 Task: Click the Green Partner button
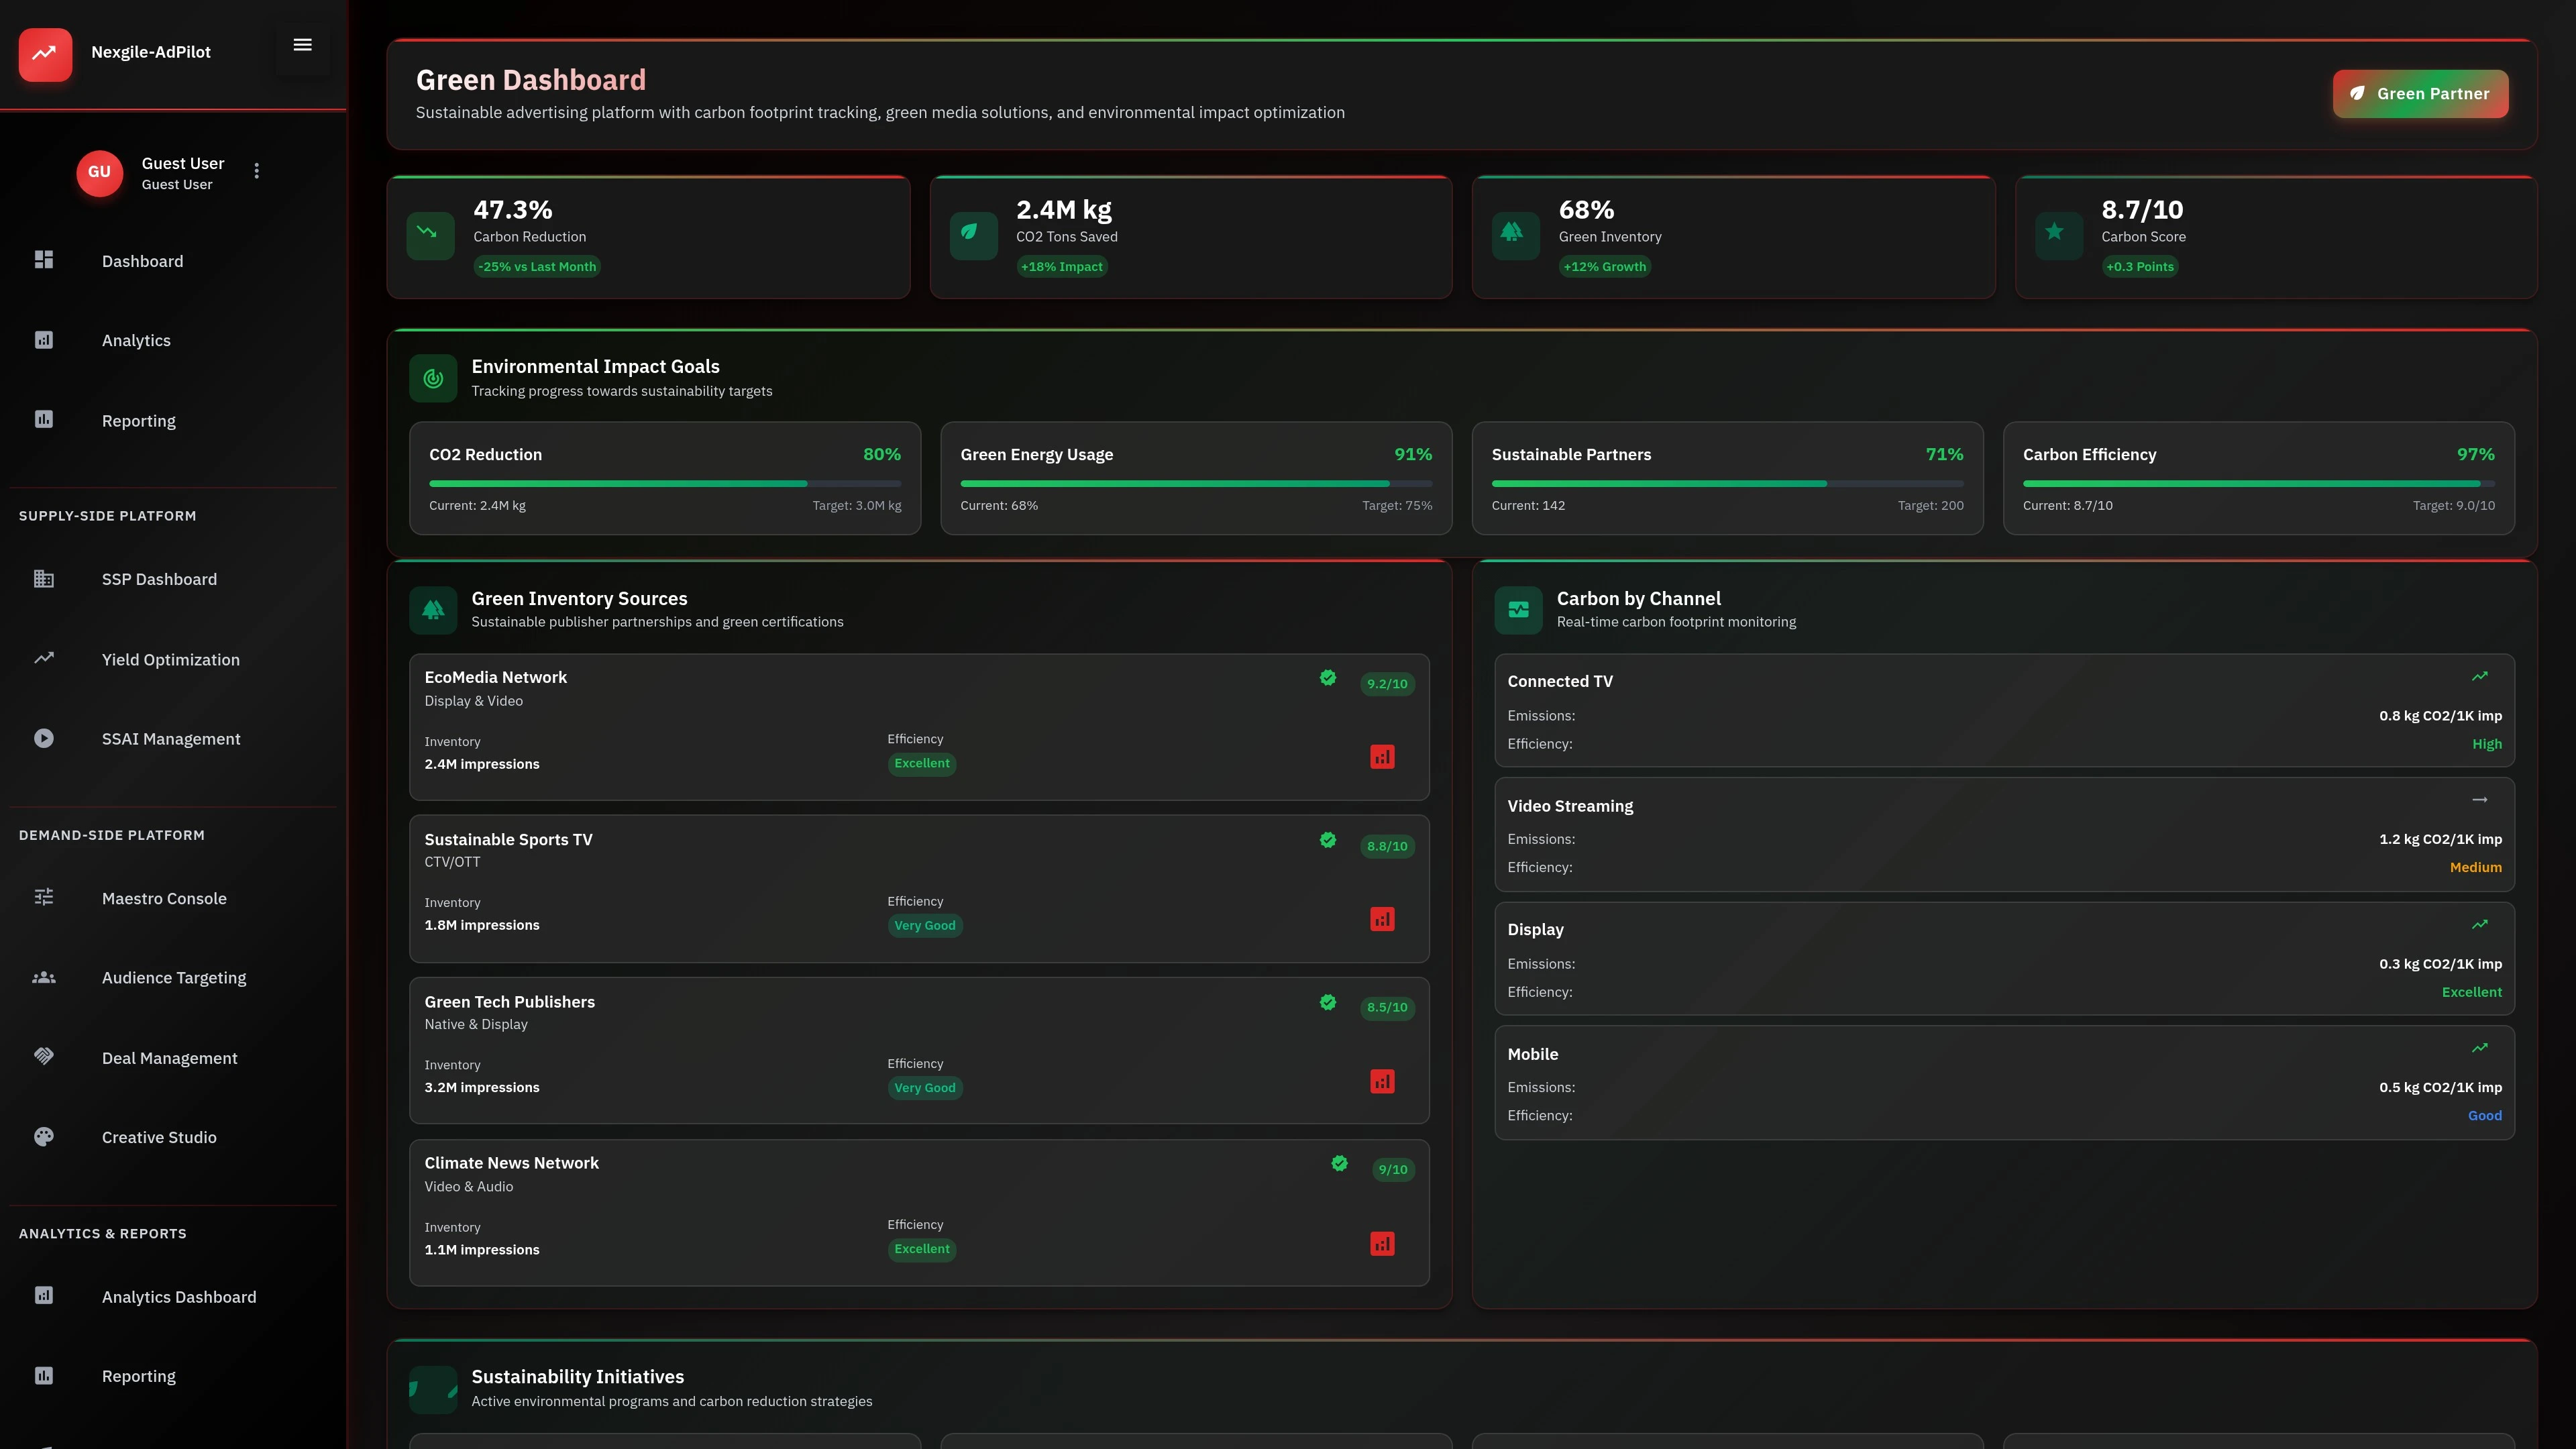tap(2420, 93)
